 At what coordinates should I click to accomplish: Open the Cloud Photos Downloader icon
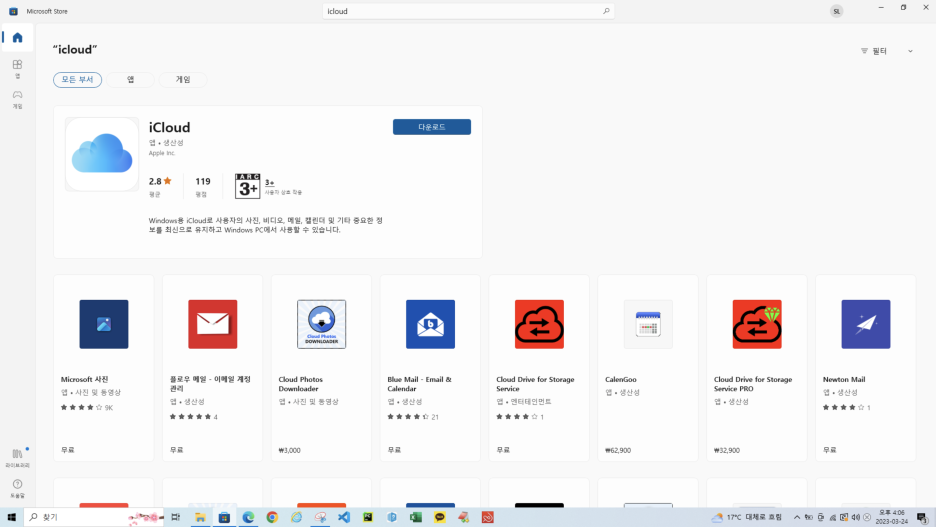(321, 324)
